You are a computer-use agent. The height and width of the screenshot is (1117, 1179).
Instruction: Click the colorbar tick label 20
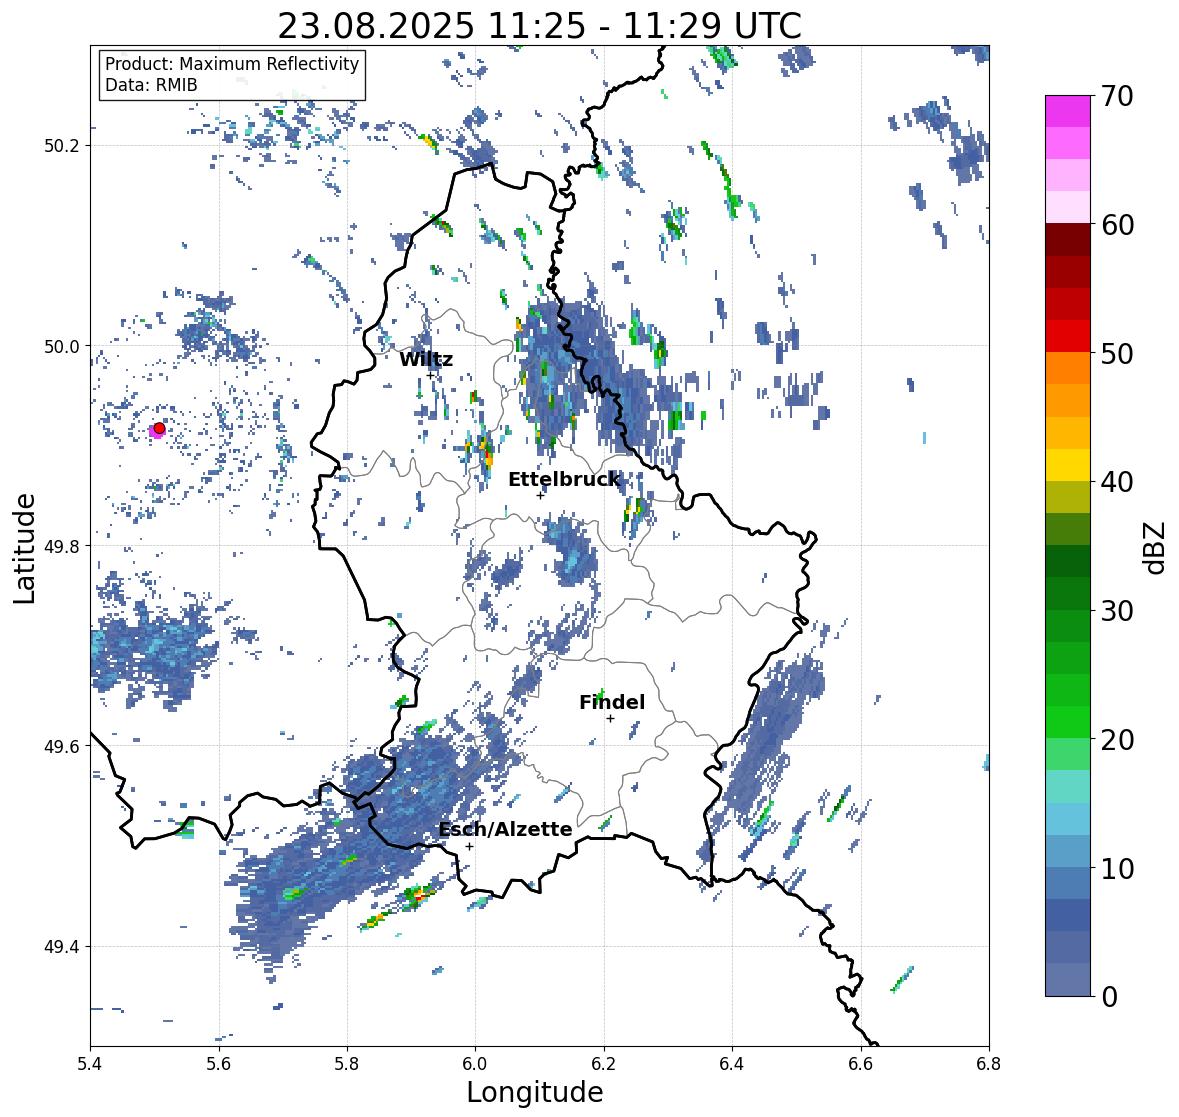pos(1117,740)
